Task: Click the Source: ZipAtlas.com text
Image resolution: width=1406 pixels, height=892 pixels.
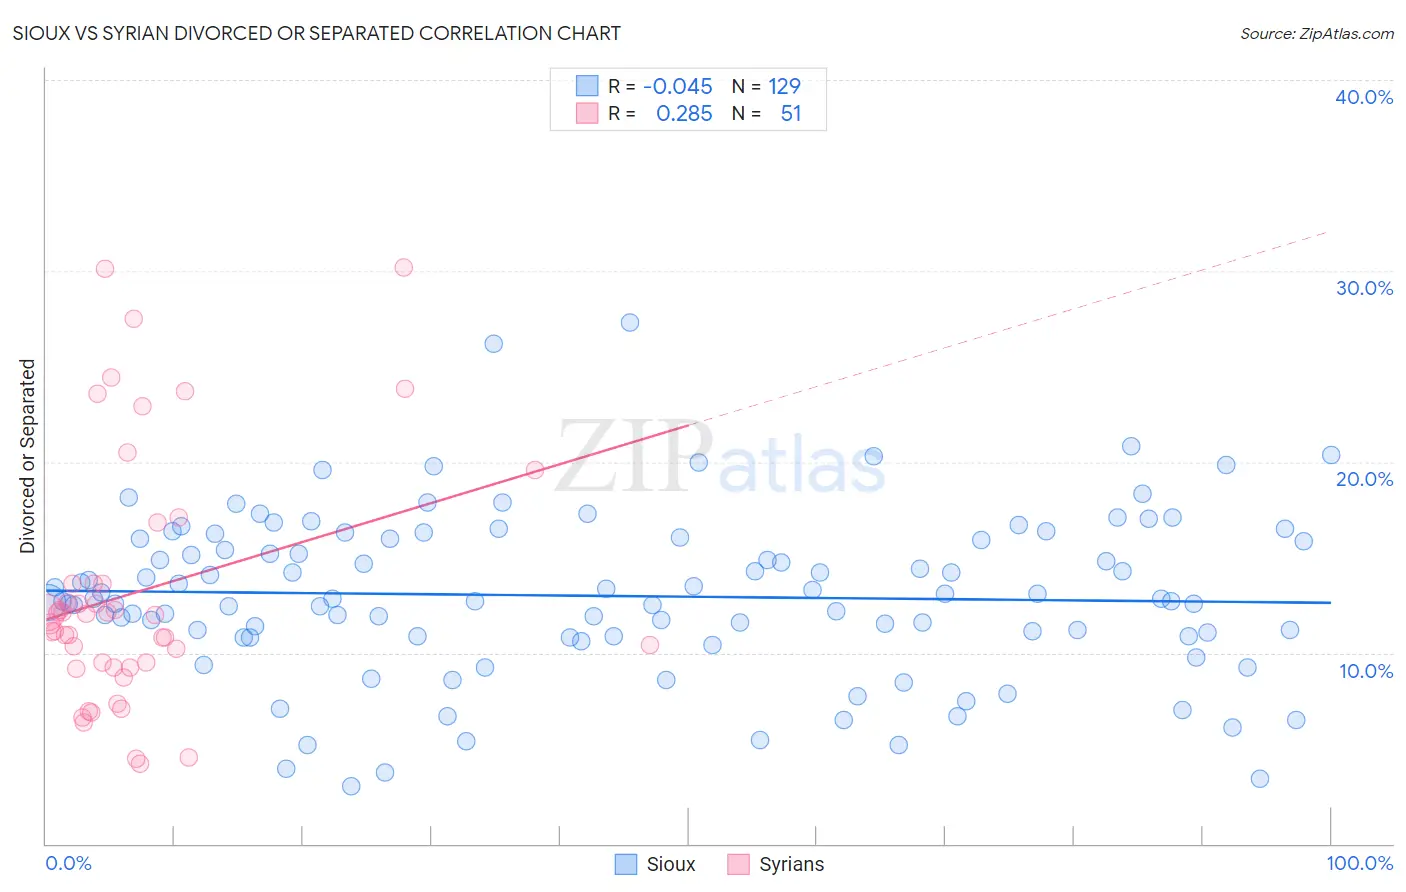Action: tap(1317, 33)
